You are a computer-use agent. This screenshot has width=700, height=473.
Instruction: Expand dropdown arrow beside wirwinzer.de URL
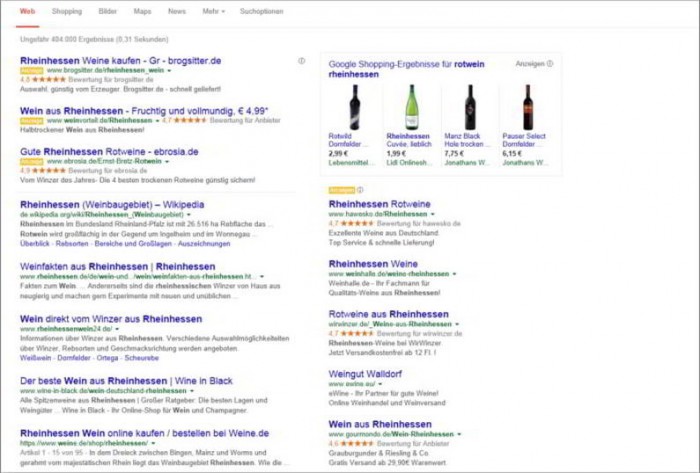coord(457,324)
